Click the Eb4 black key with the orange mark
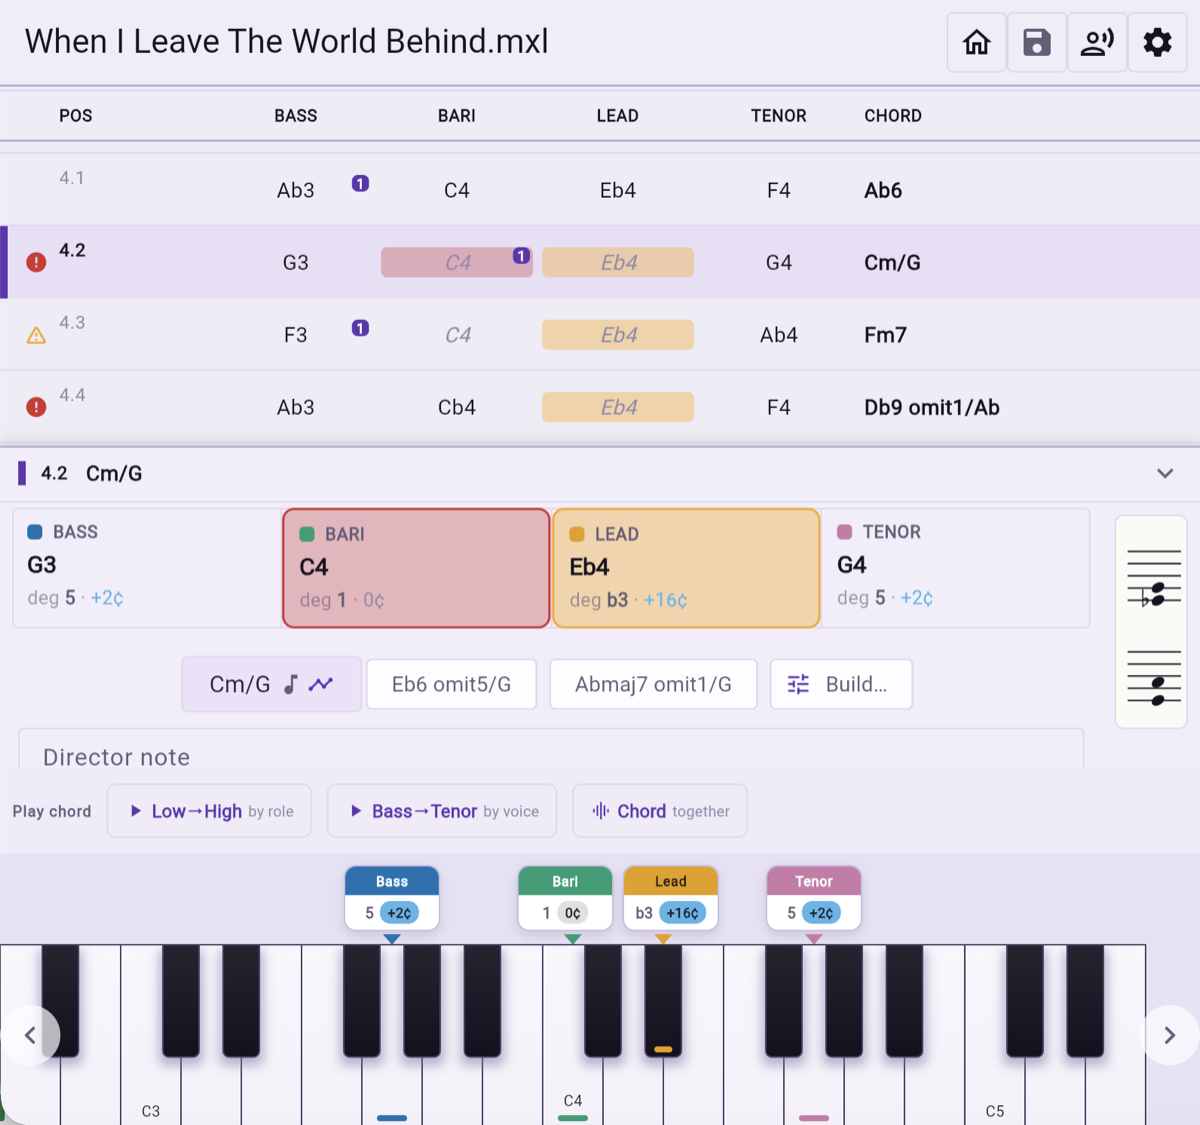 coord(663,1000)
